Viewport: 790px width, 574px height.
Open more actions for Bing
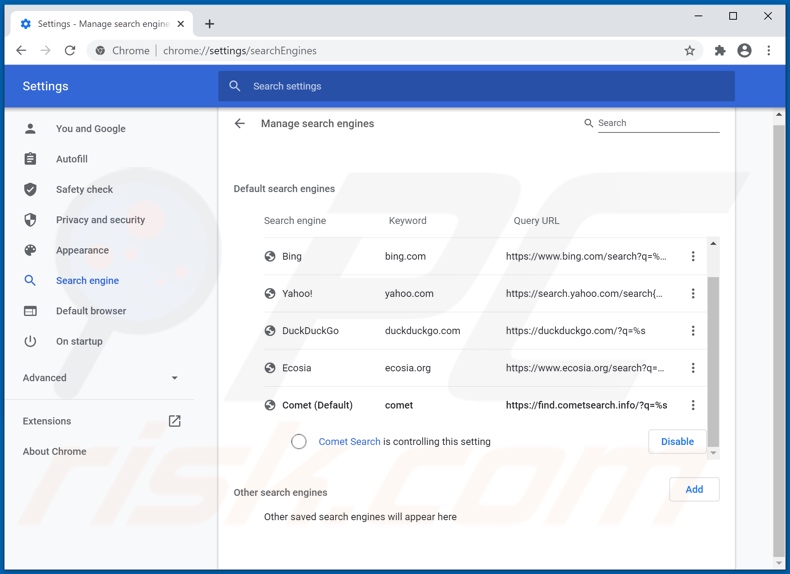click(693, 256)
